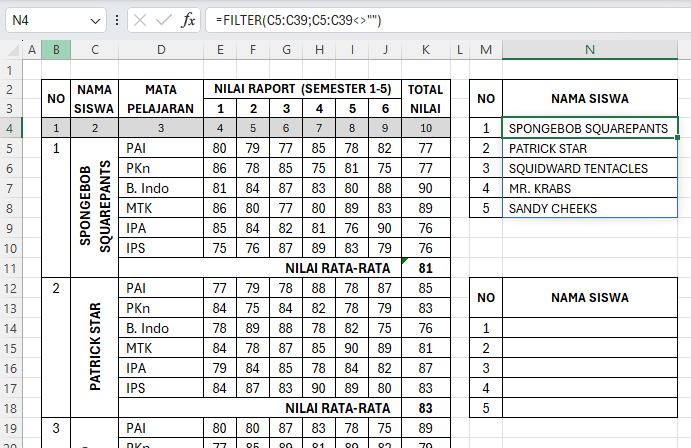Image resolution: width=691 pixels, height=448 pixels.
Task: Click NO header in cell M2
Action: (486, 99)
